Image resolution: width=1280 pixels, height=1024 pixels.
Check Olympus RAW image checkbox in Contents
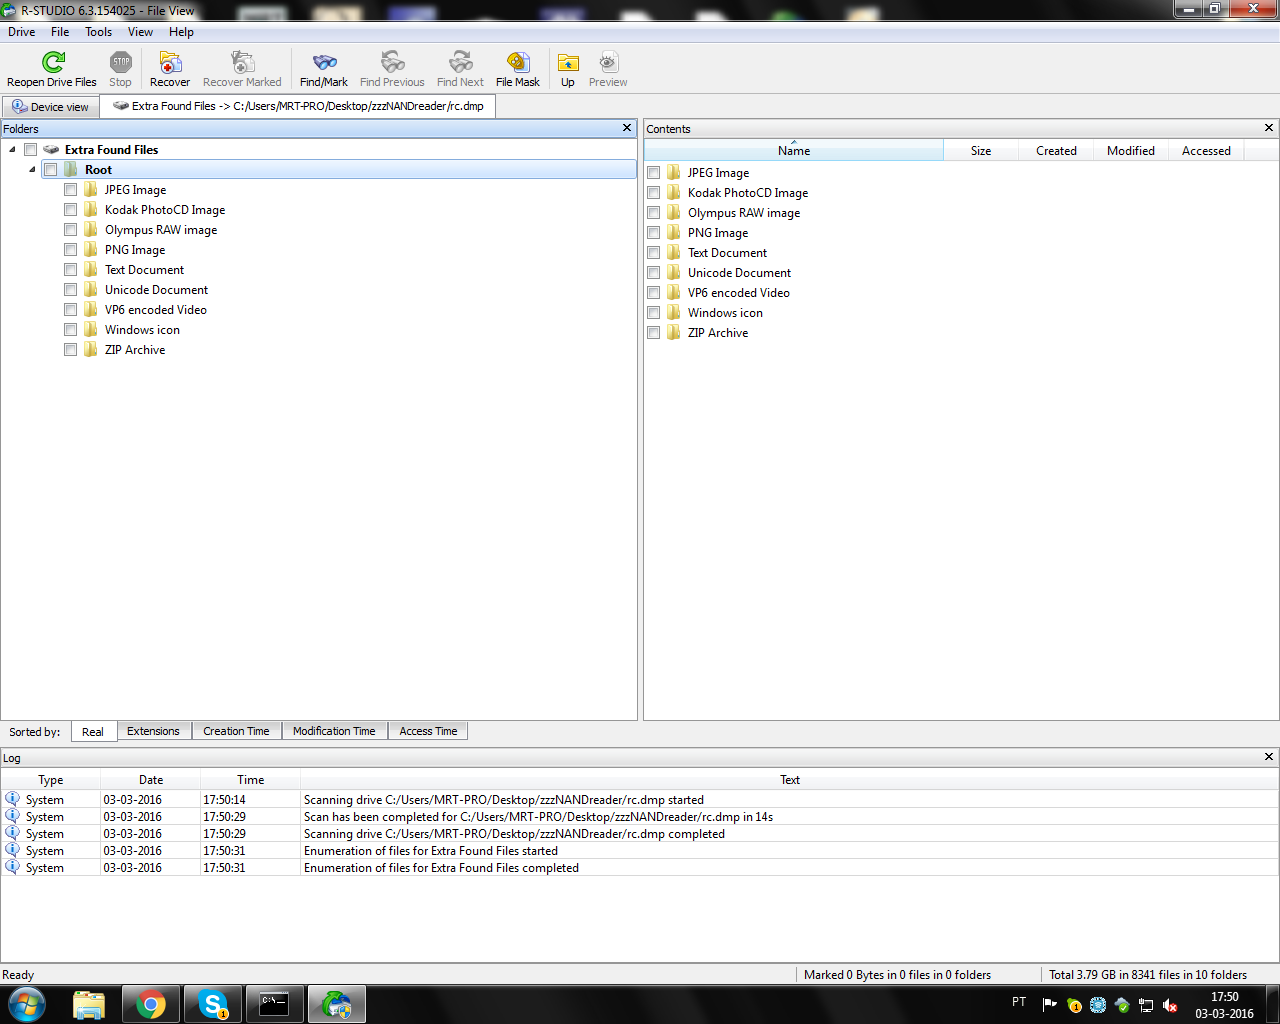click(654, 213)
